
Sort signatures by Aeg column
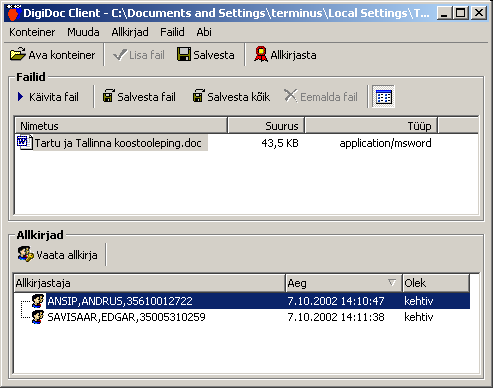point(344,283)
